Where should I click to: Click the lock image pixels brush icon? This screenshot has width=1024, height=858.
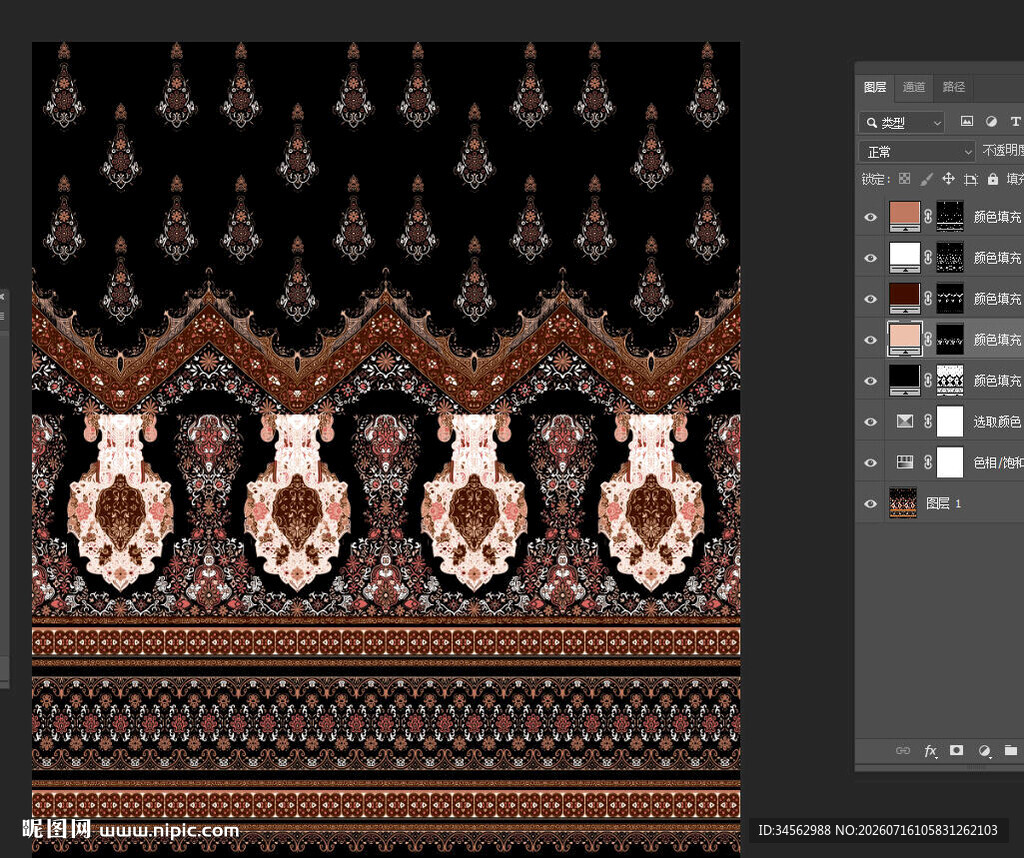[926, 179]
